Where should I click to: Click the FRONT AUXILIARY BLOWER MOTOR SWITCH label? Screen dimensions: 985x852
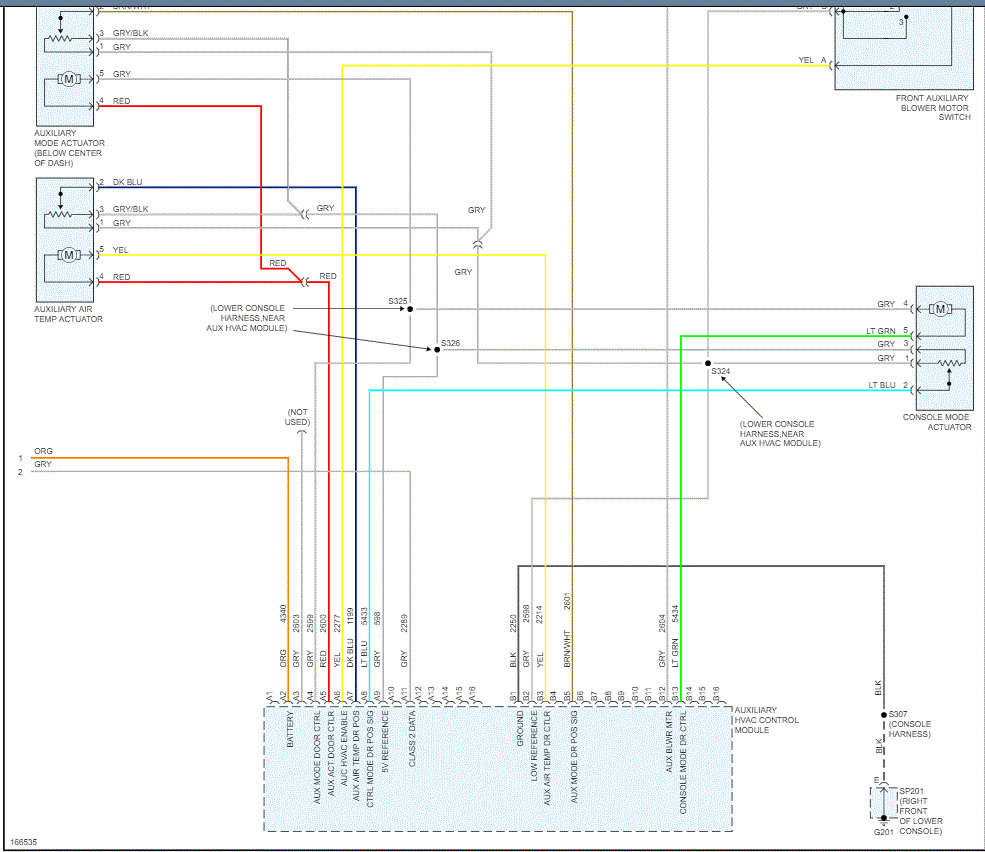933,107
